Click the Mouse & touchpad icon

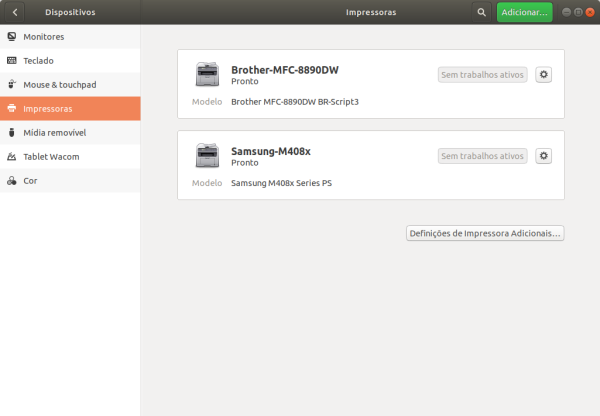click(x=12, y=84)
